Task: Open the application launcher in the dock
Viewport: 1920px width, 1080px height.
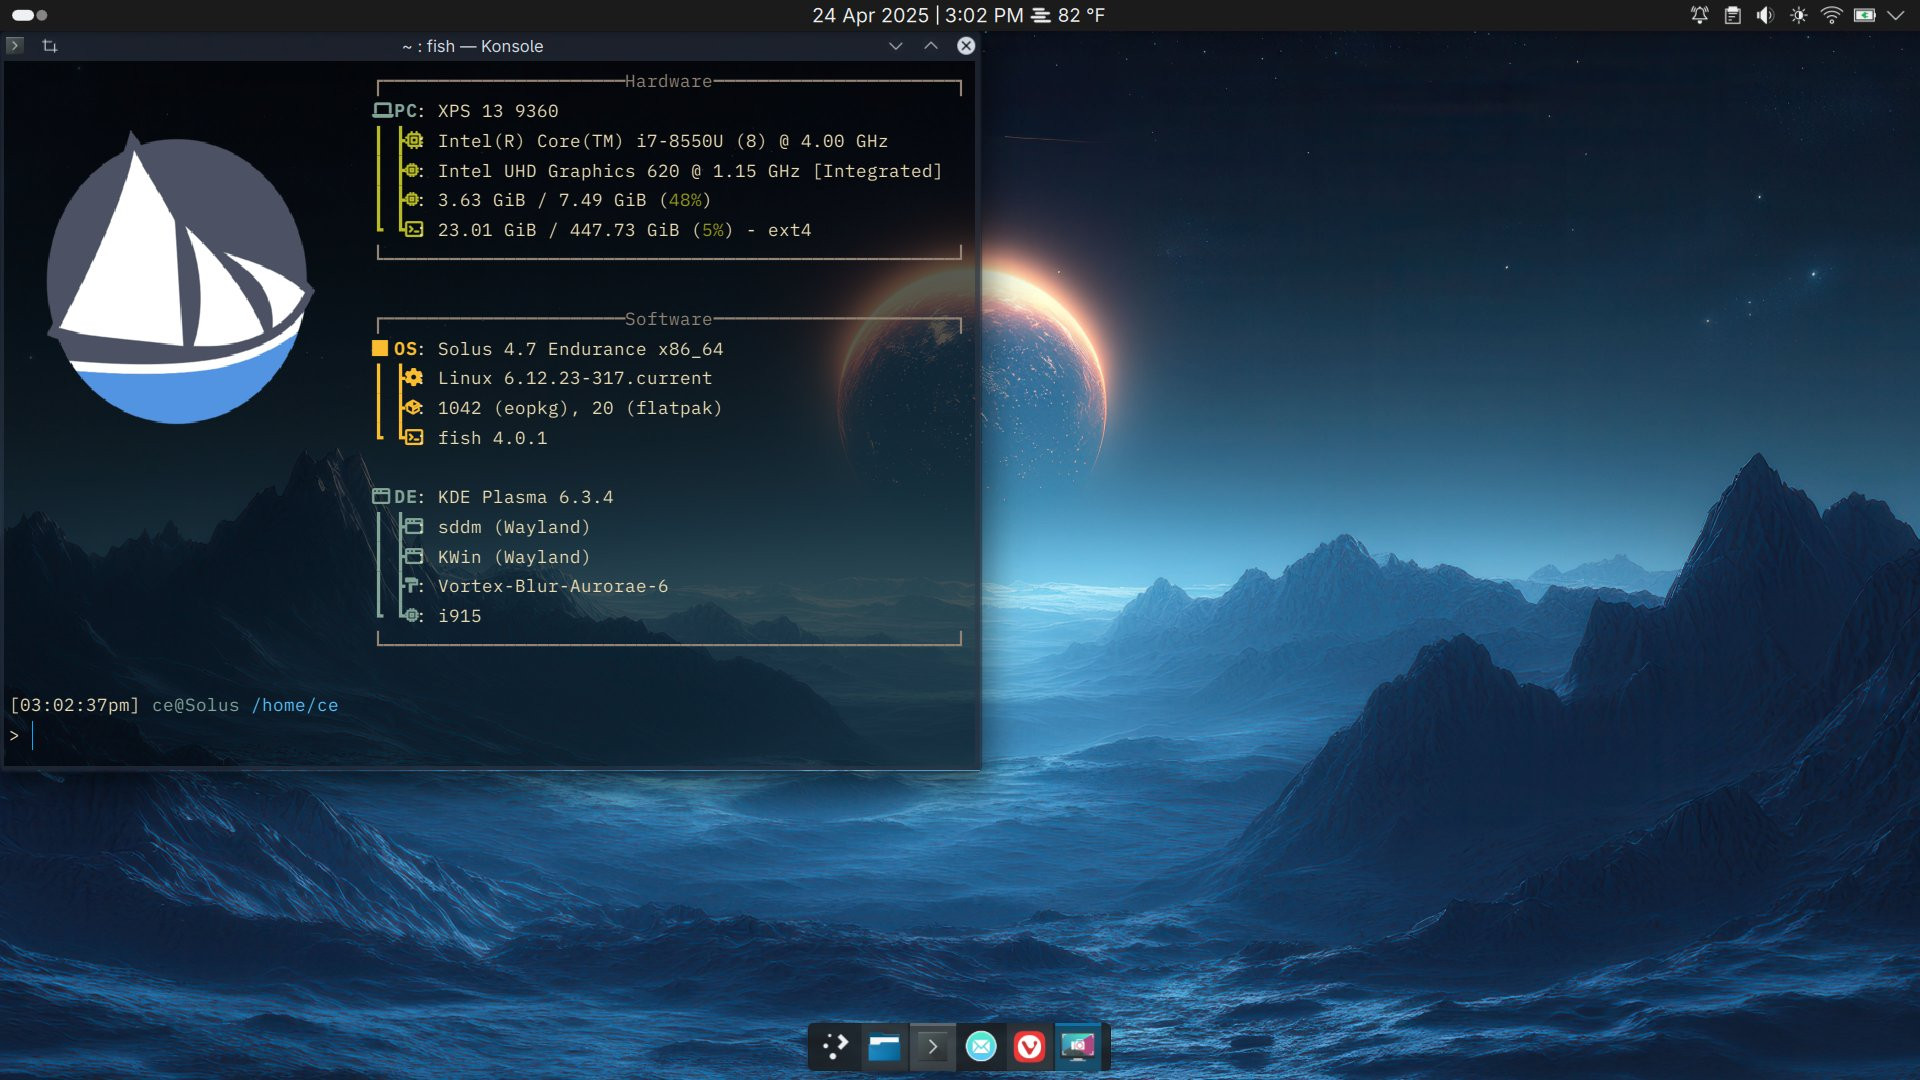Action: coord(835,1047)
